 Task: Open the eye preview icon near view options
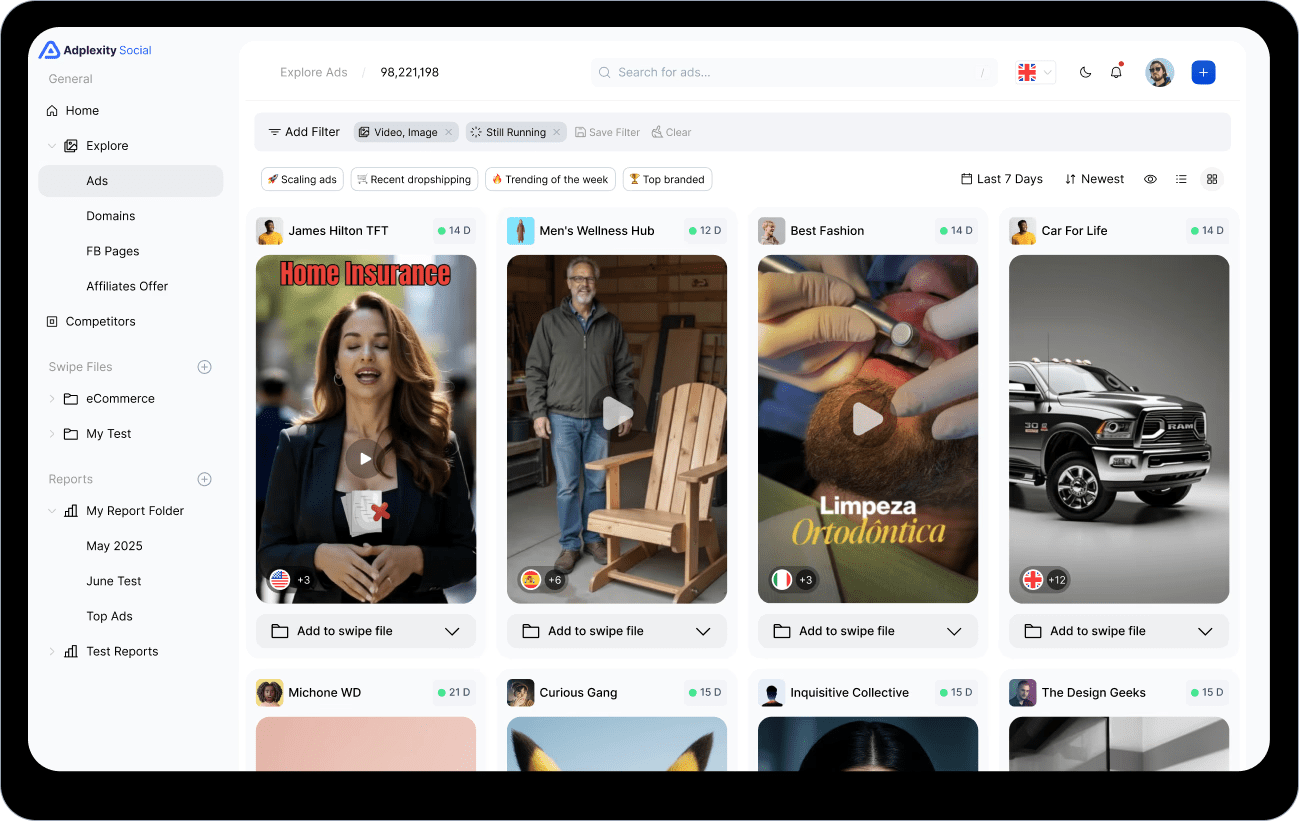pos(1150,178)
